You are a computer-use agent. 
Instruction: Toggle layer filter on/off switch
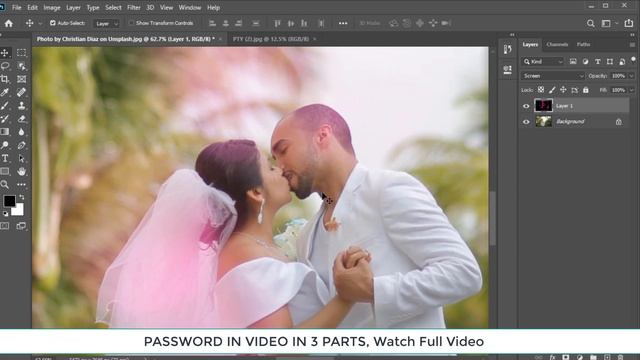(633, 60)
